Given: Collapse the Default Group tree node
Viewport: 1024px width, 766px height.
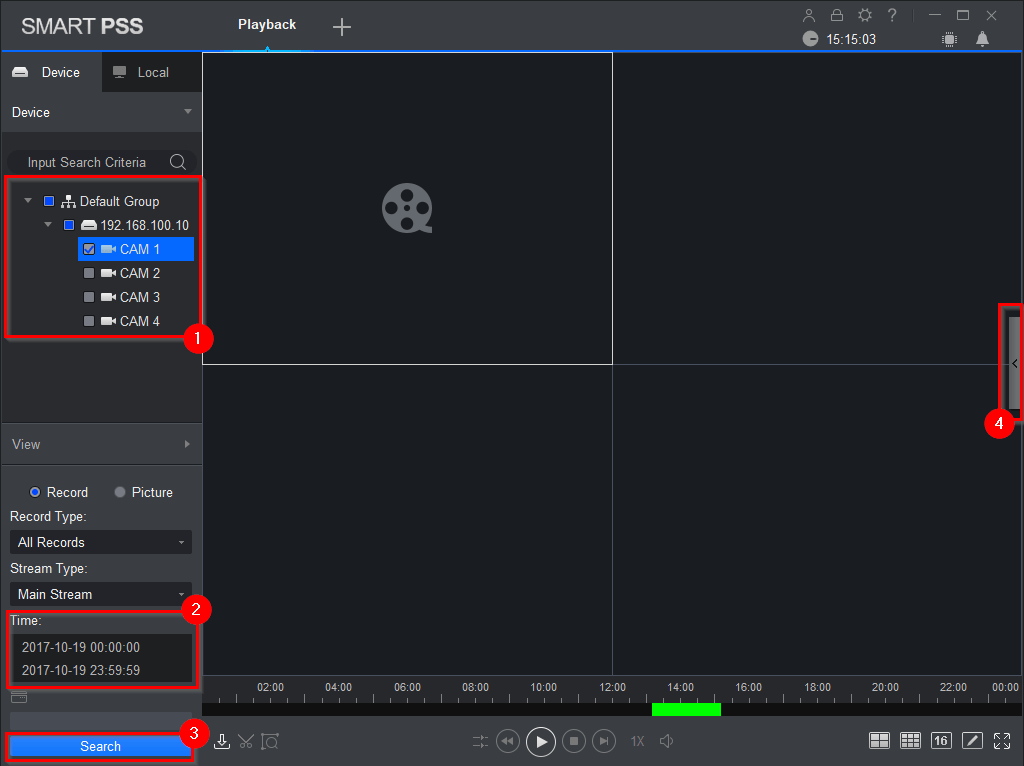Looking at the screenshot, I should (28, 201).
